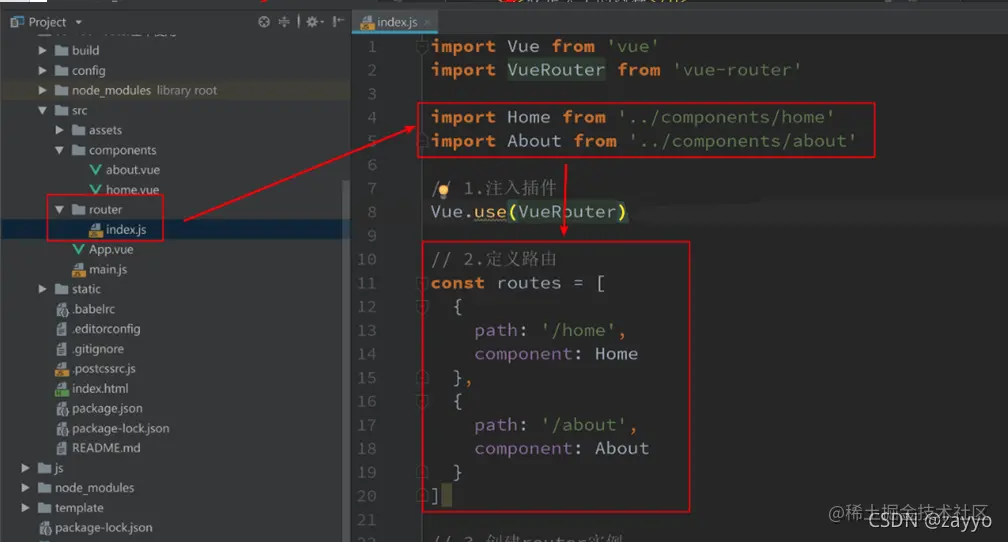Expand the js folder
1008x542 pixels.
coord(26,468)
